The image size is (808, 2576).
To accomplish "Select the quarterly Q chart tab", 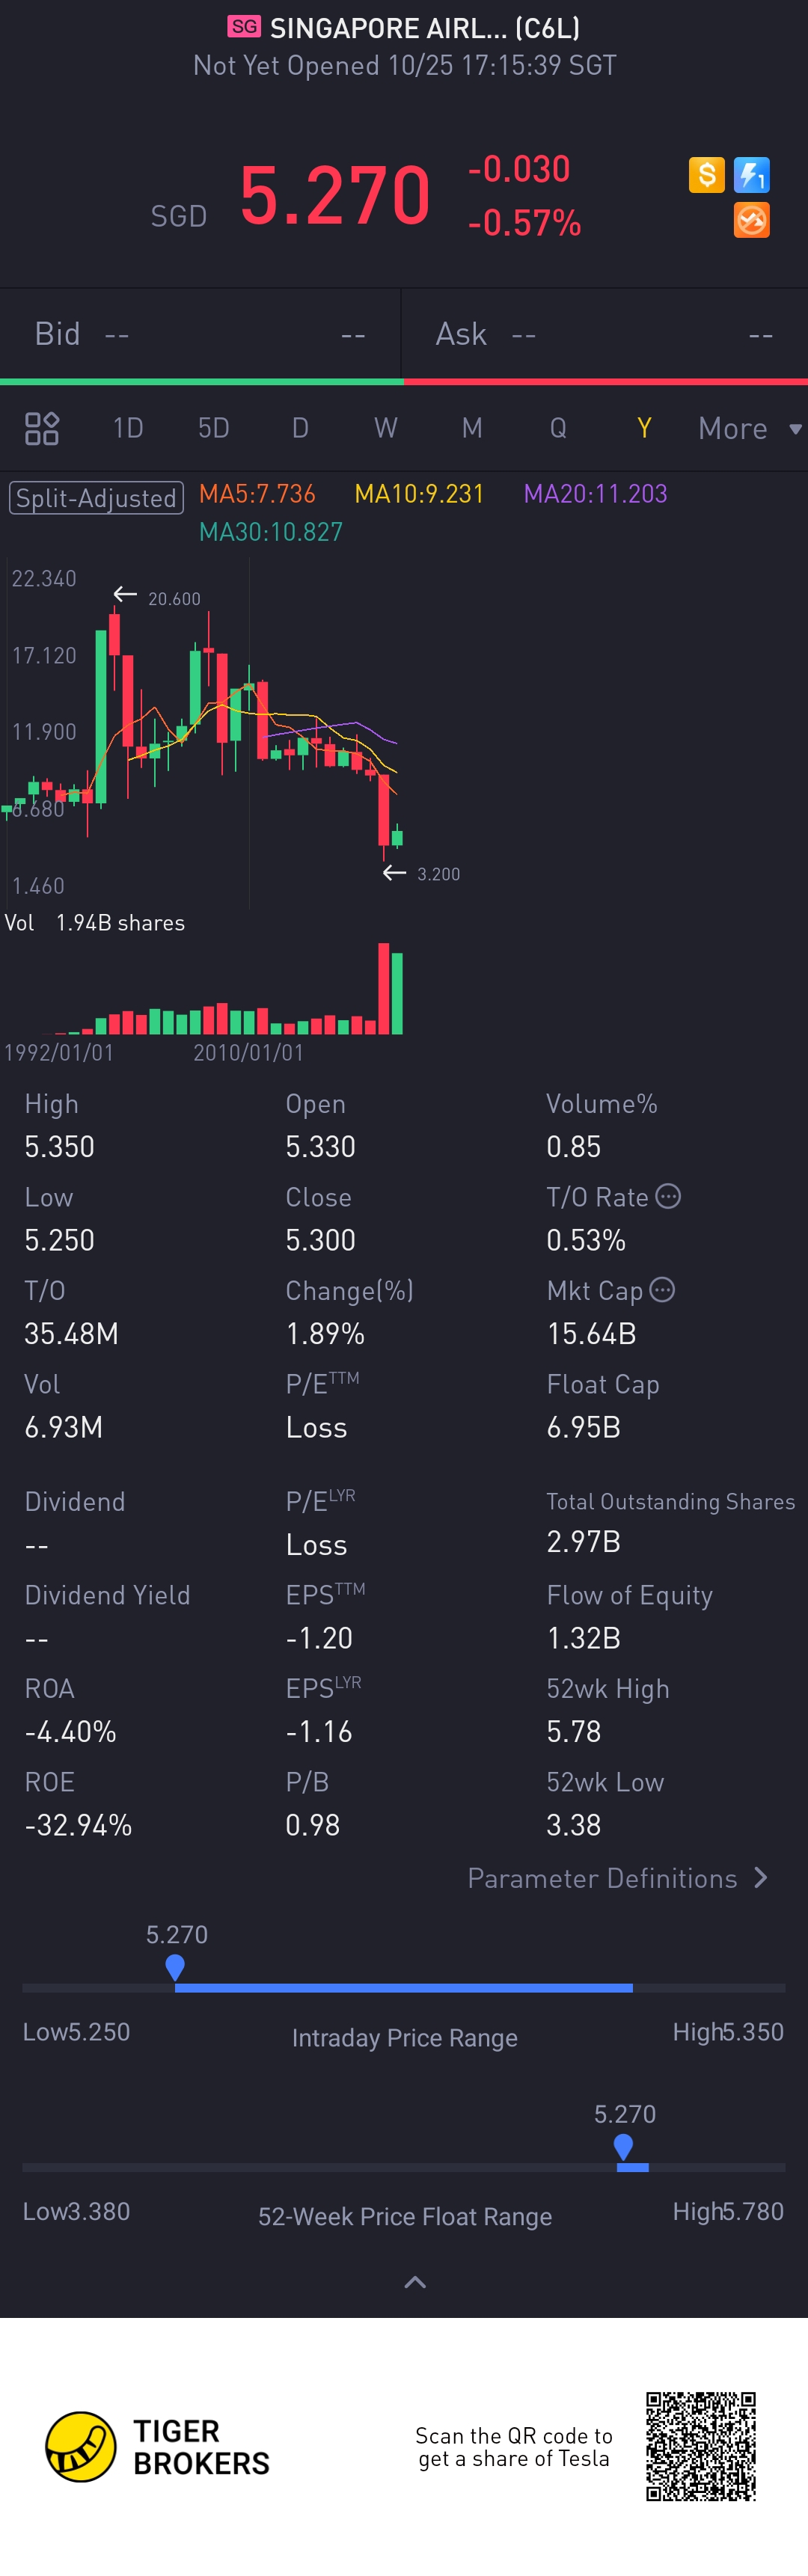I will tap(558, 428).
